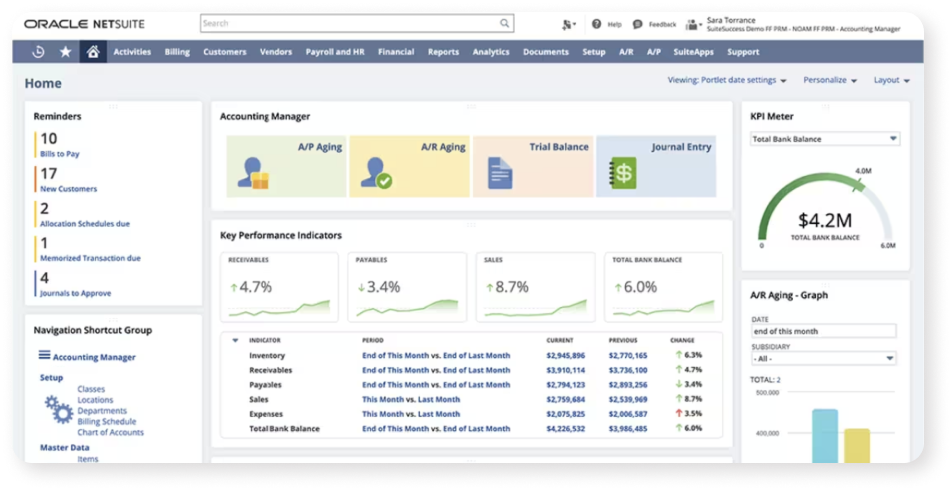Open the A/P Aging shortcut tile

point(285,166)
